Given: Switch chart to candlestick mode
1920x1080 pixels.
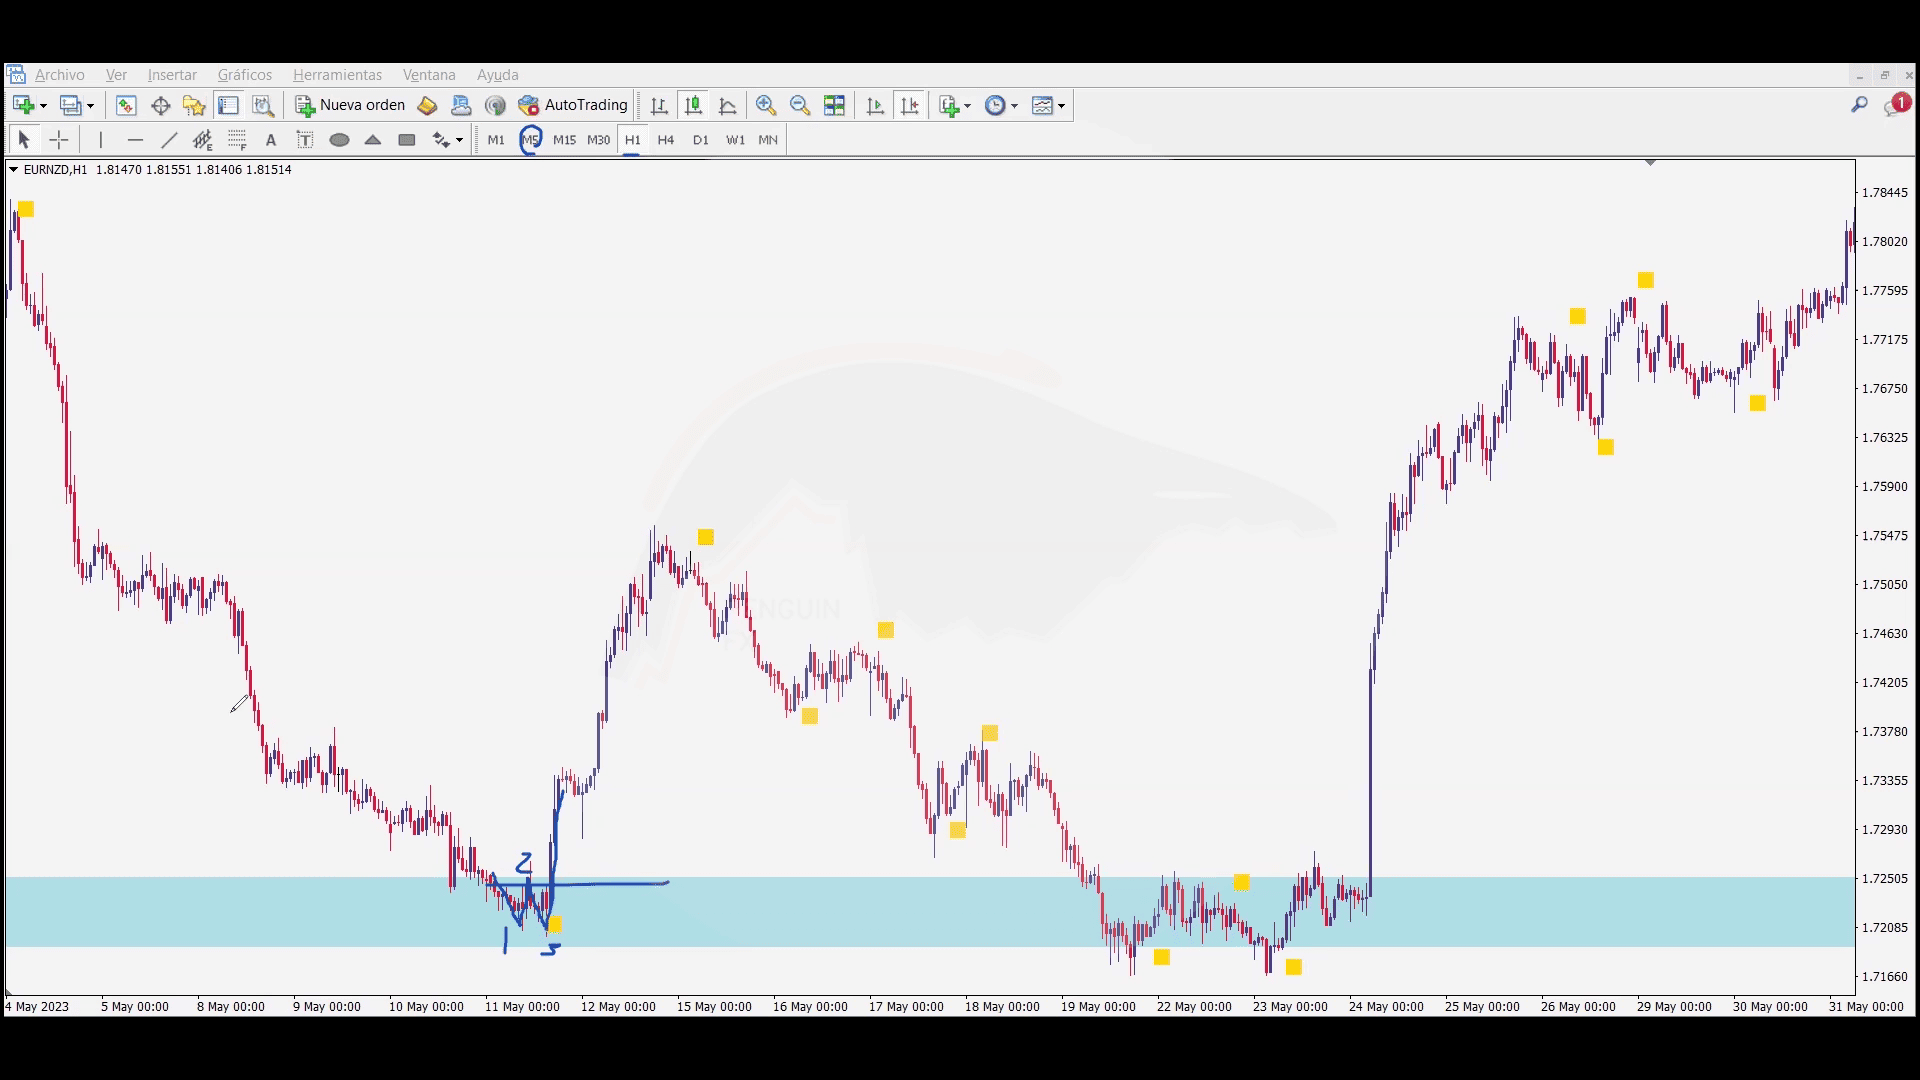Looking at the screenshot, I should 693,105.
